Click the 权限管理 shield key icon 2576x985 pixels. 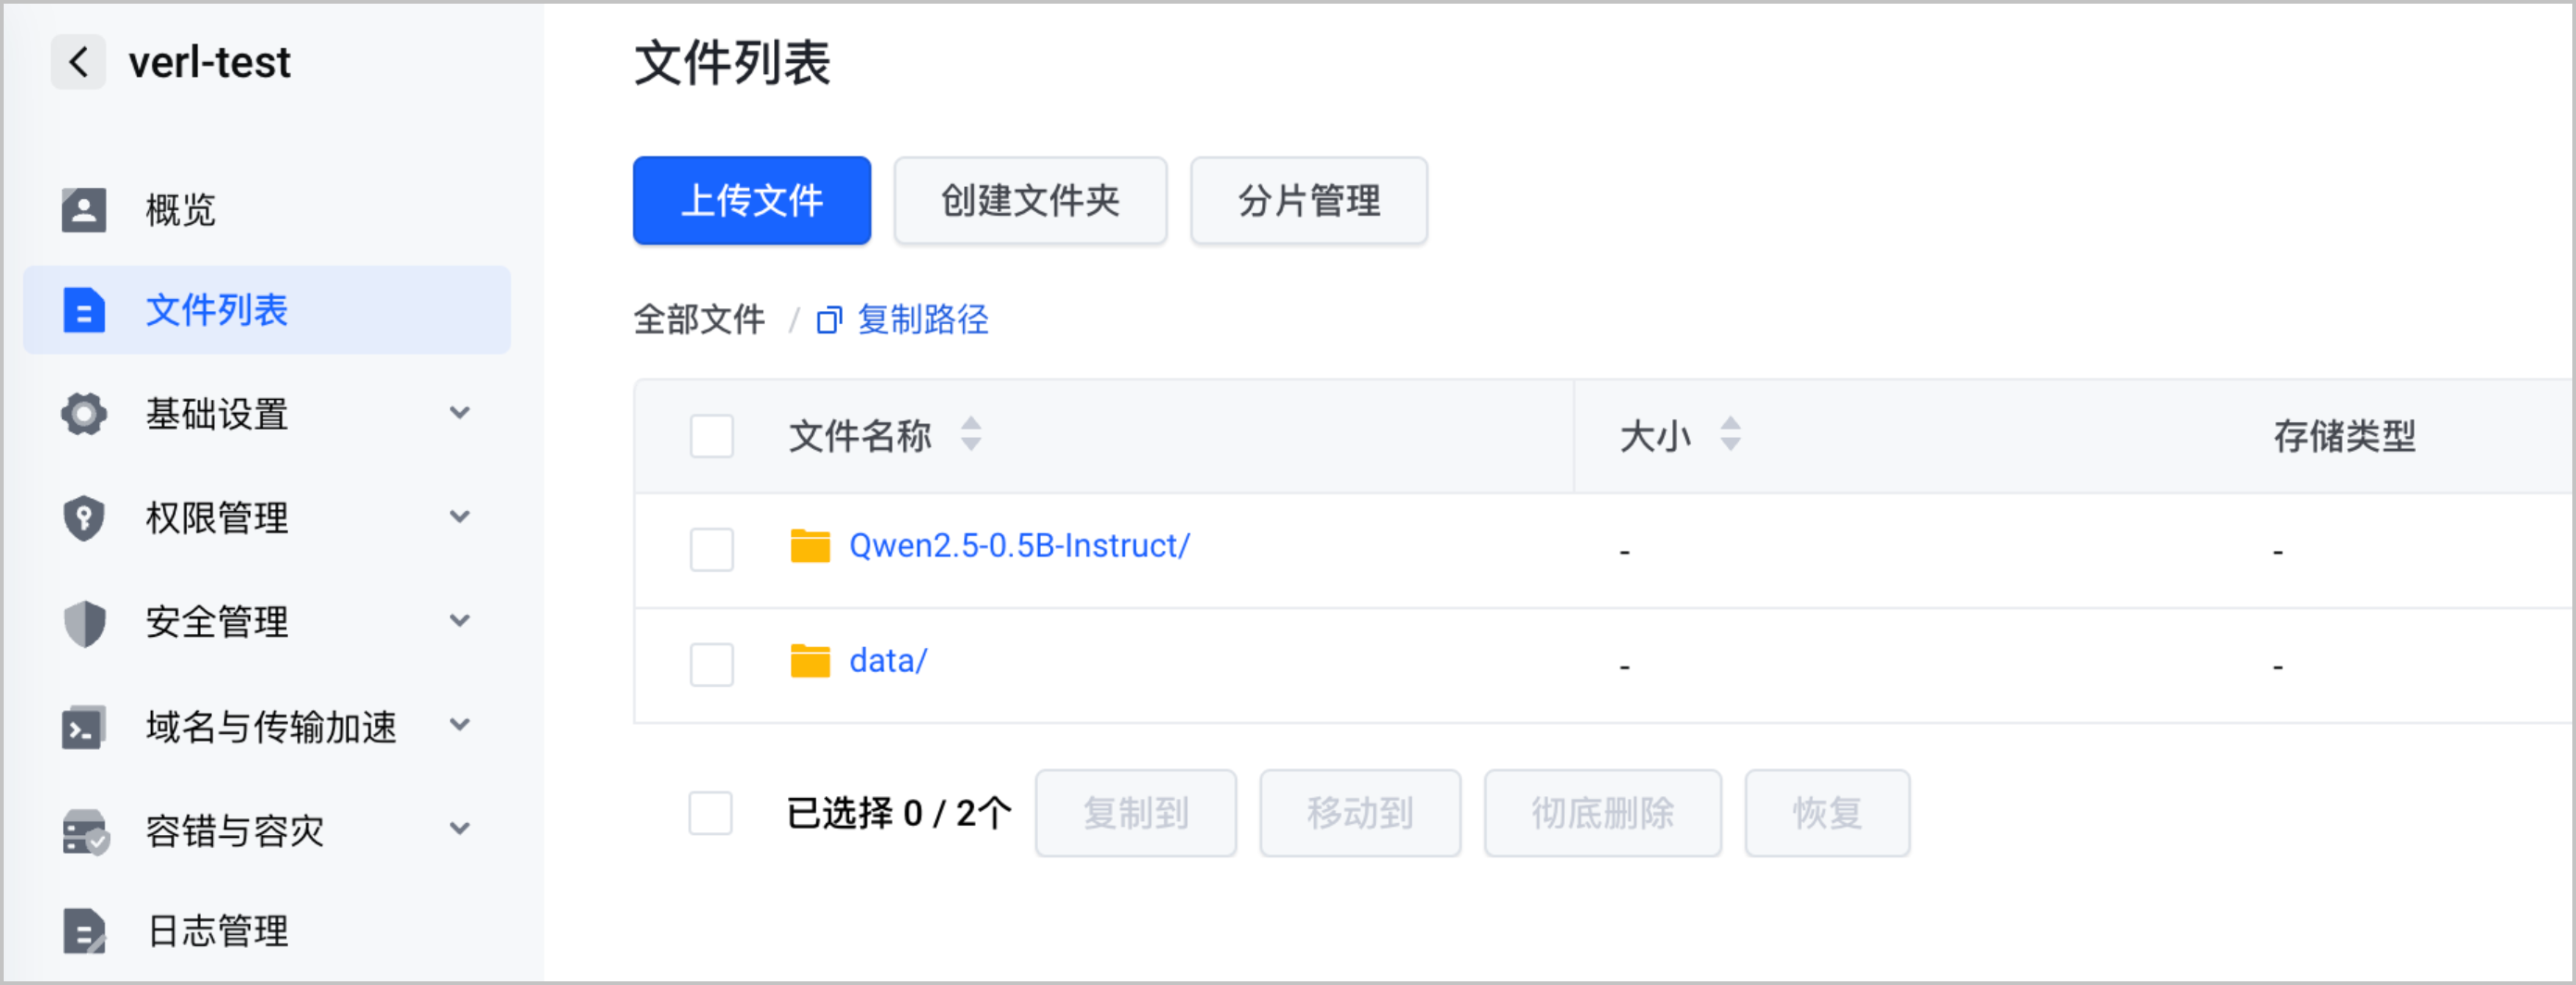tap(84, 518)
